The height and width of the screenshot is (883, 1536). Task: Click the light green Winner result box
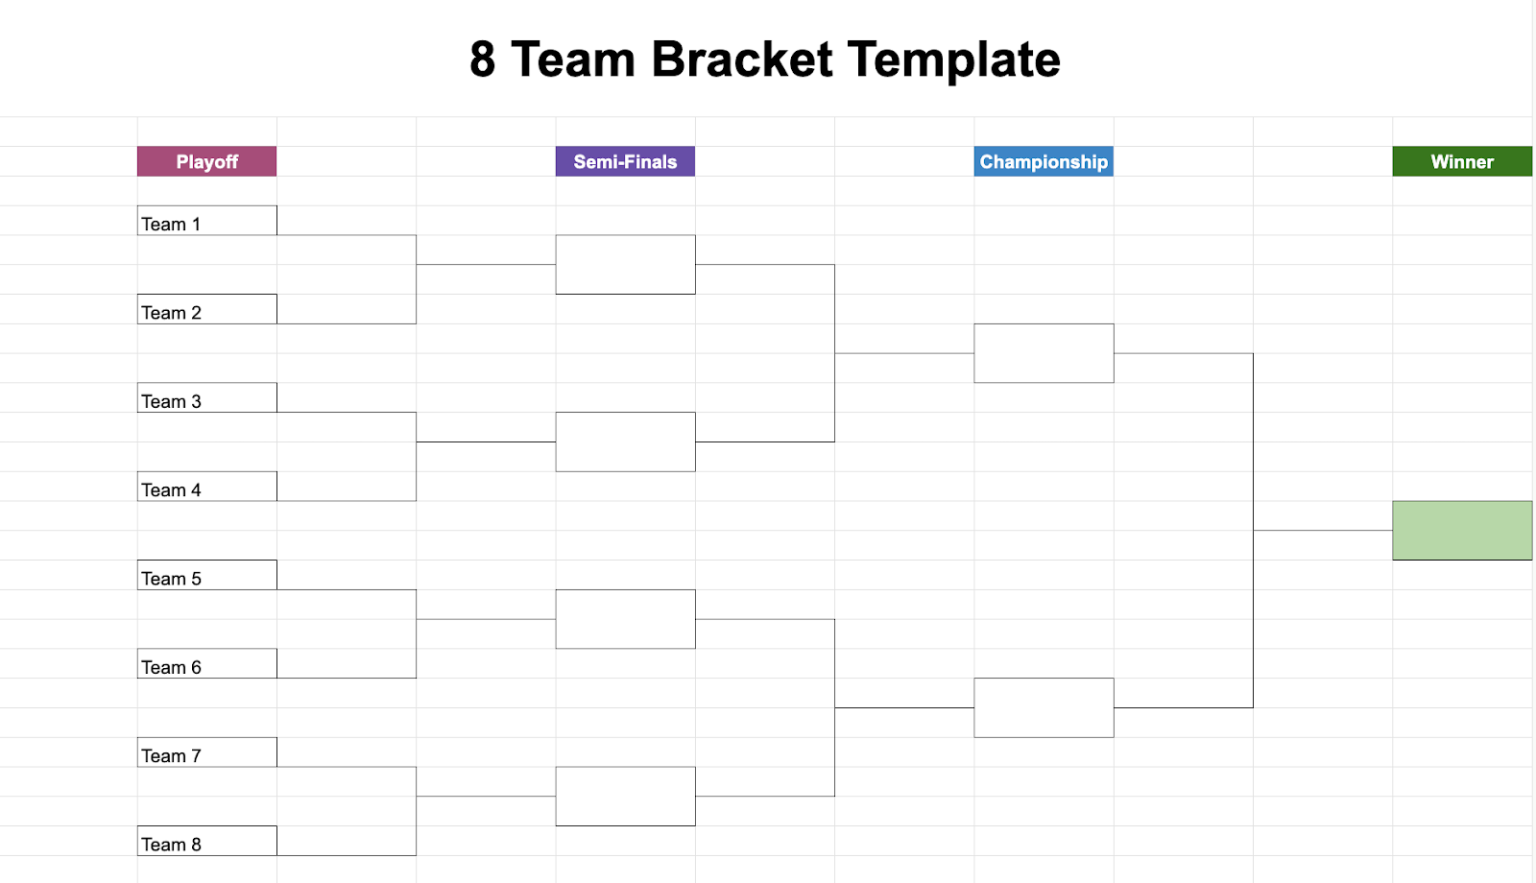click(1461, 530)
